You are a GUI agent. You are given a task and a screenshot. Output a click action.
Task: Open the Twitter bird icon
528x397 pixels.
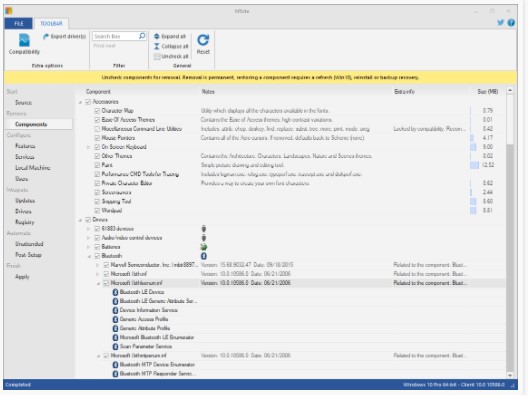pos(500,23)
